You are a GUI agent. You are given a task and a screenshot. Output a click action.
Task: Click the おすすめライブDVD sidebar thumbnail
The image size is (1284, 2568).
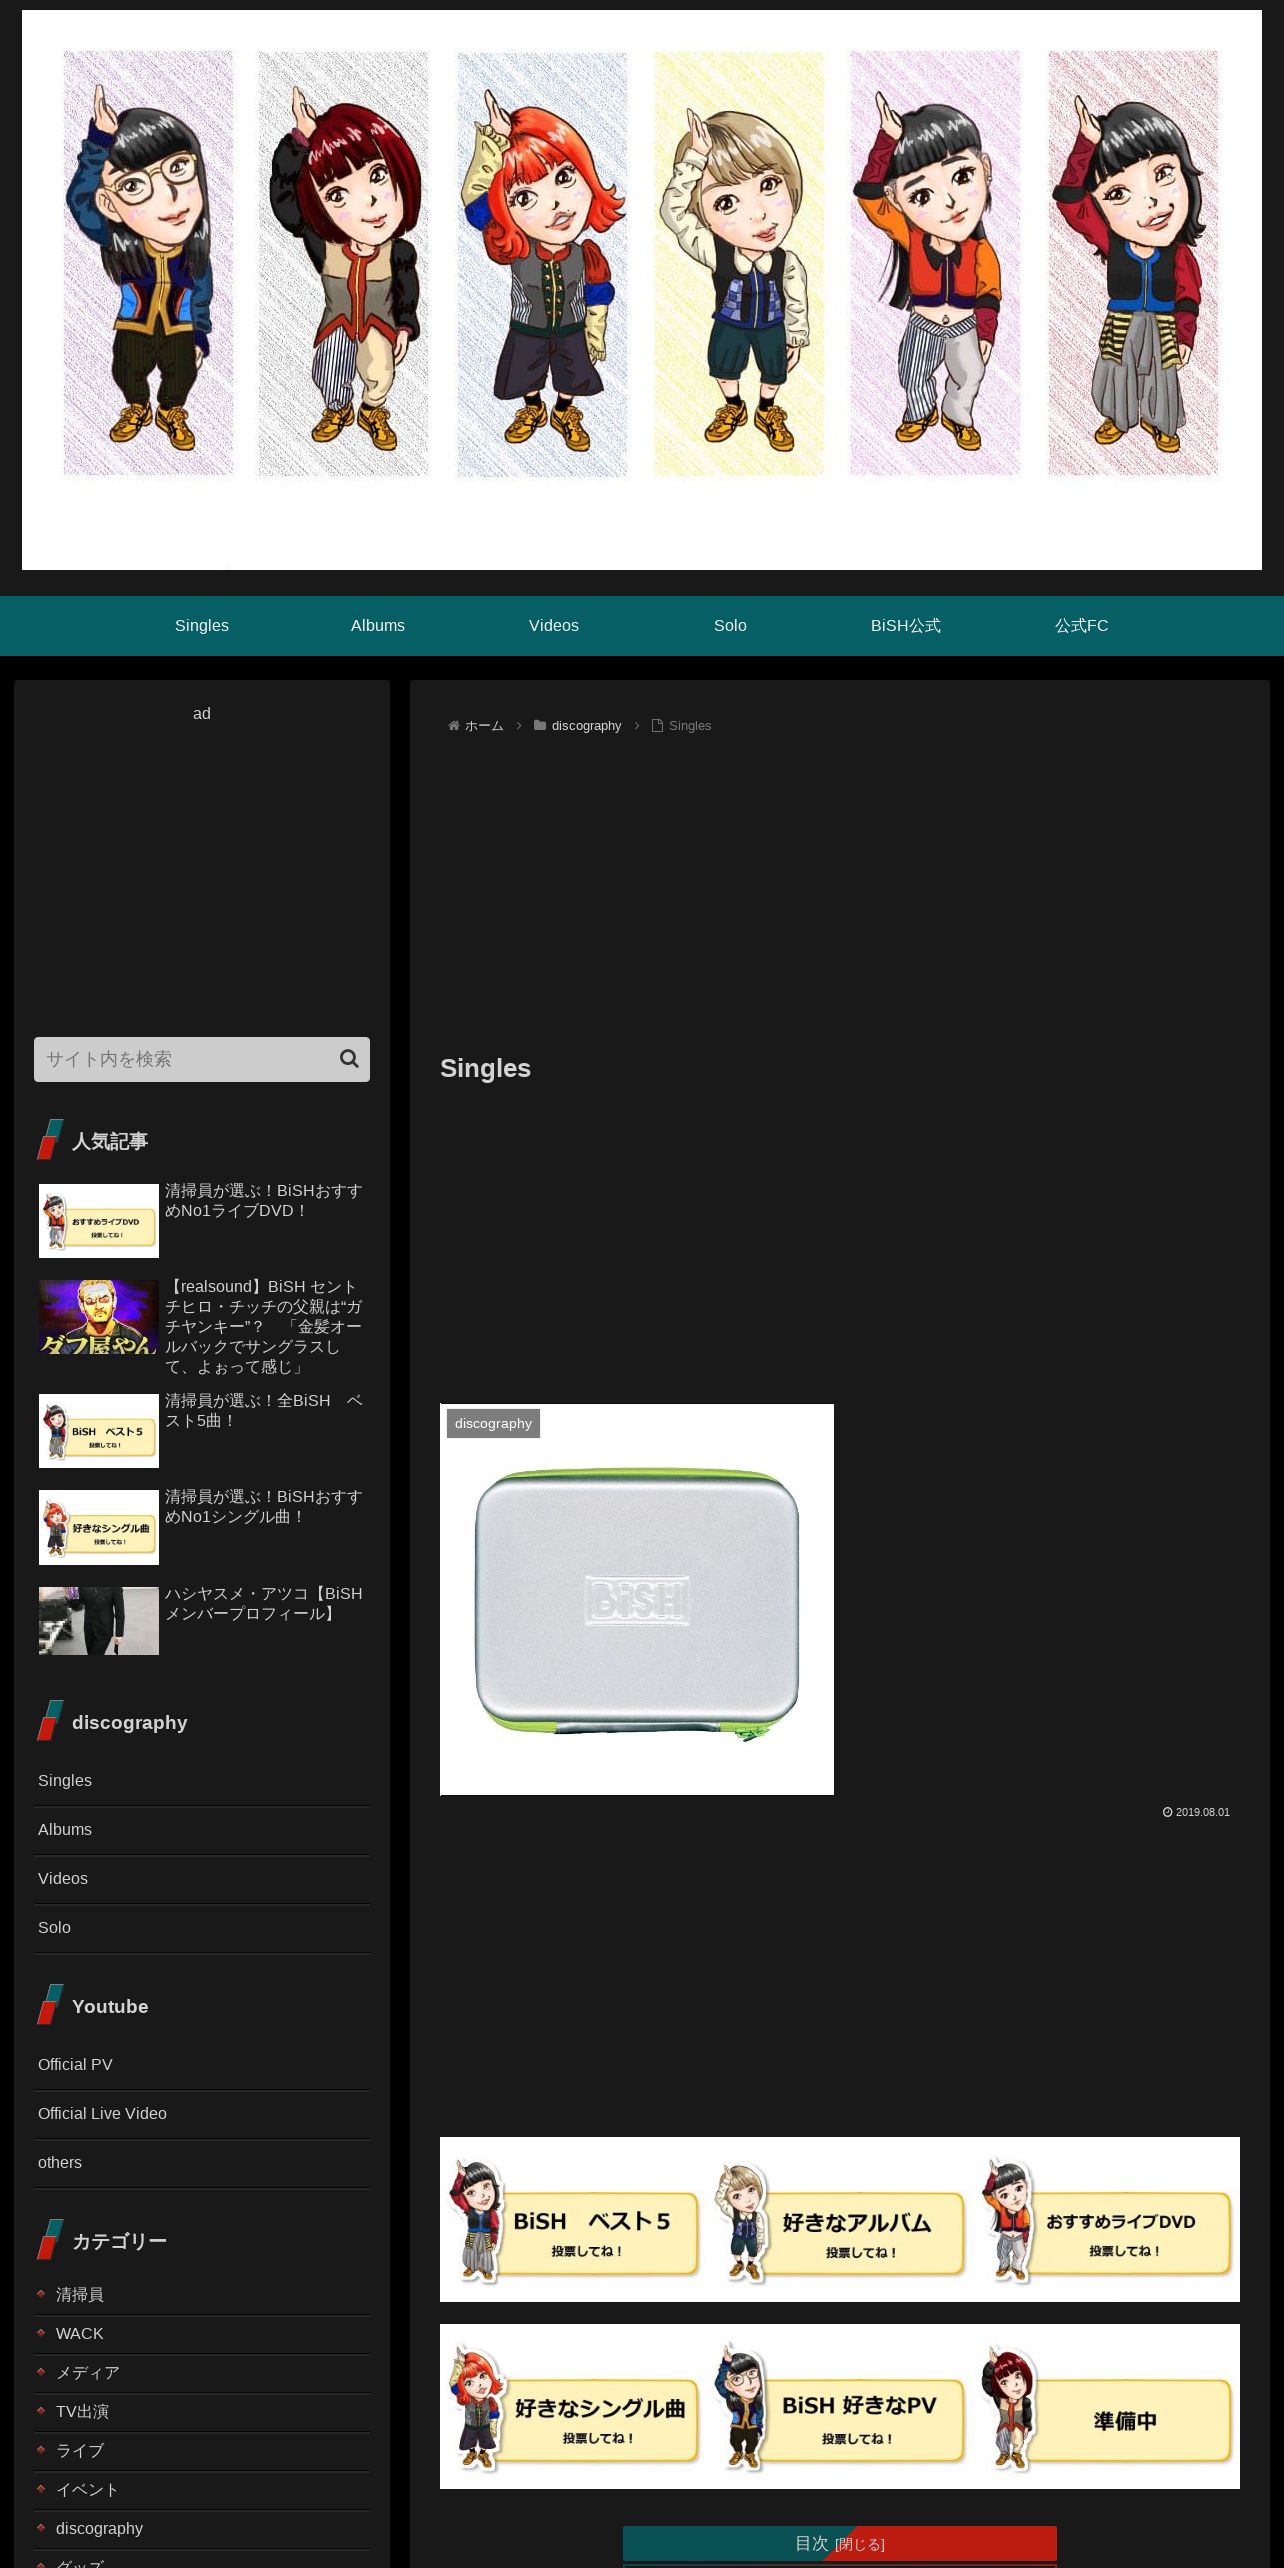click(99, 1221)
